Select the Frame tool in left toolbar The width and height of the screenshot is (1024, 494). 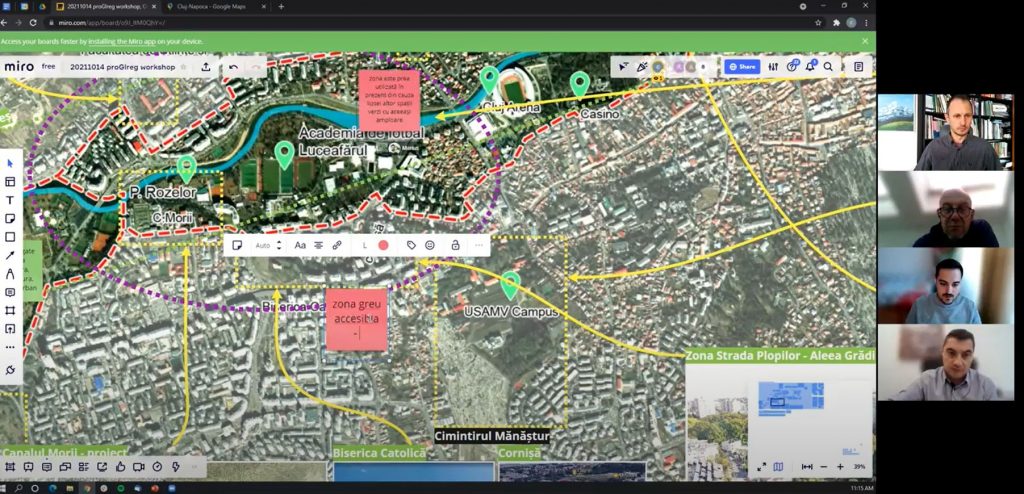(x=10, y=310)
